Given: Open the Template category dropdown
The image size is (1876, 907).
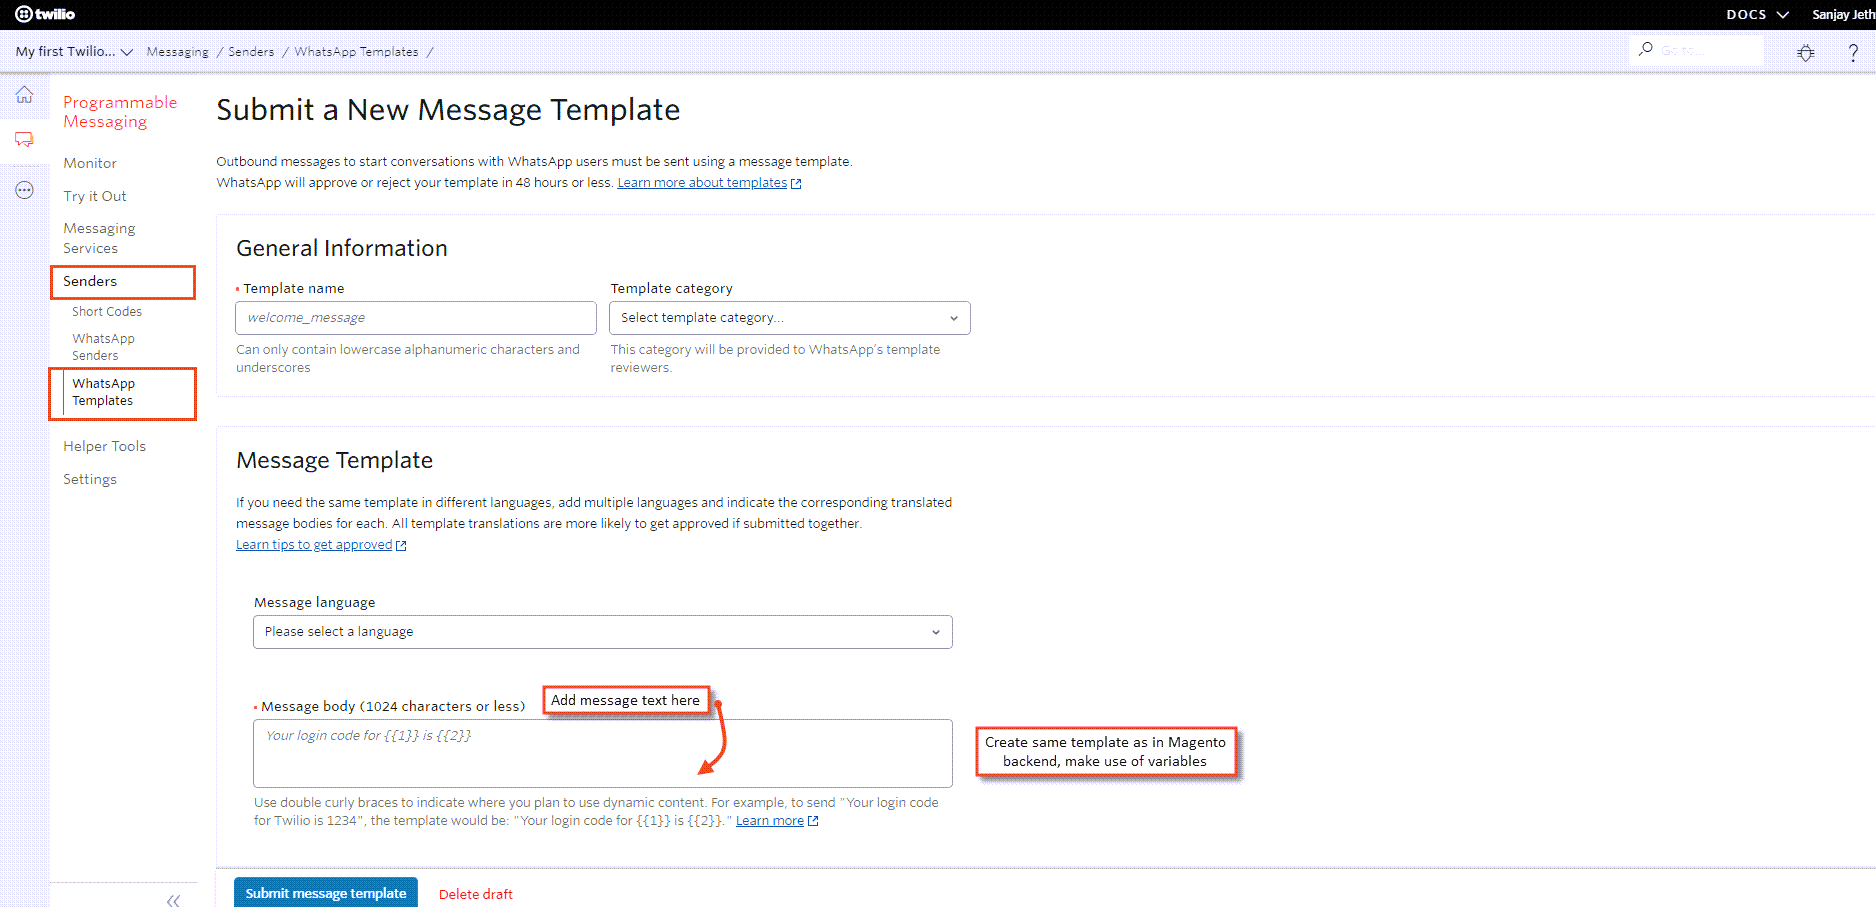Looking at the screenshot, I should pos(790,318).
